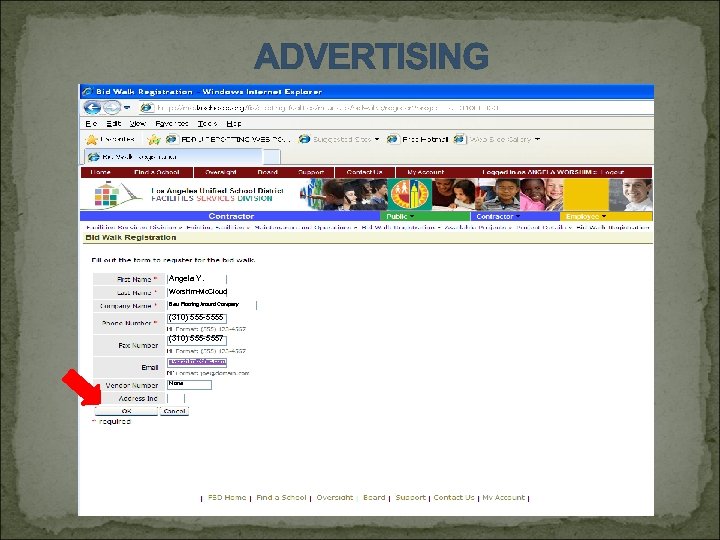Click the Find a School footer link
Screen dimensions: 720x540
coord(281,497)
